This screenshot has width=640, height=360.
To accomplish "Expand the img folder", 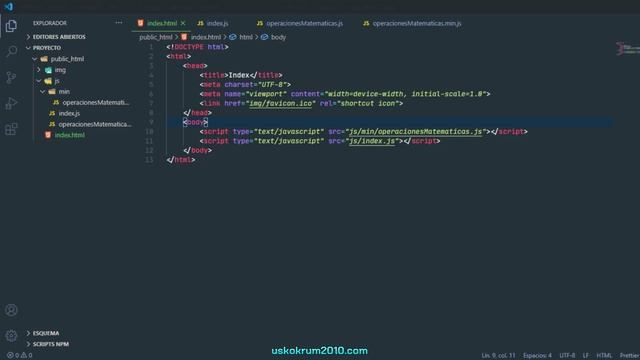I will [60, 70].
